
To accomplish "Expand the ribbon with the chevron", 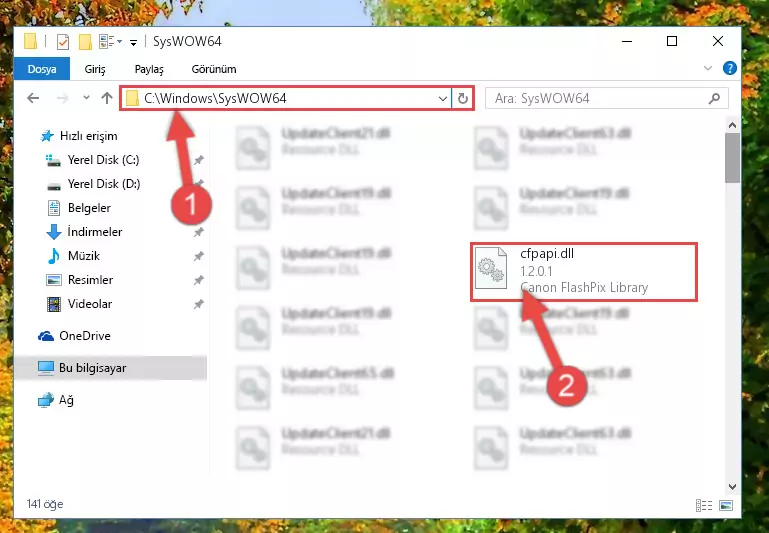I will coord(708,68).
